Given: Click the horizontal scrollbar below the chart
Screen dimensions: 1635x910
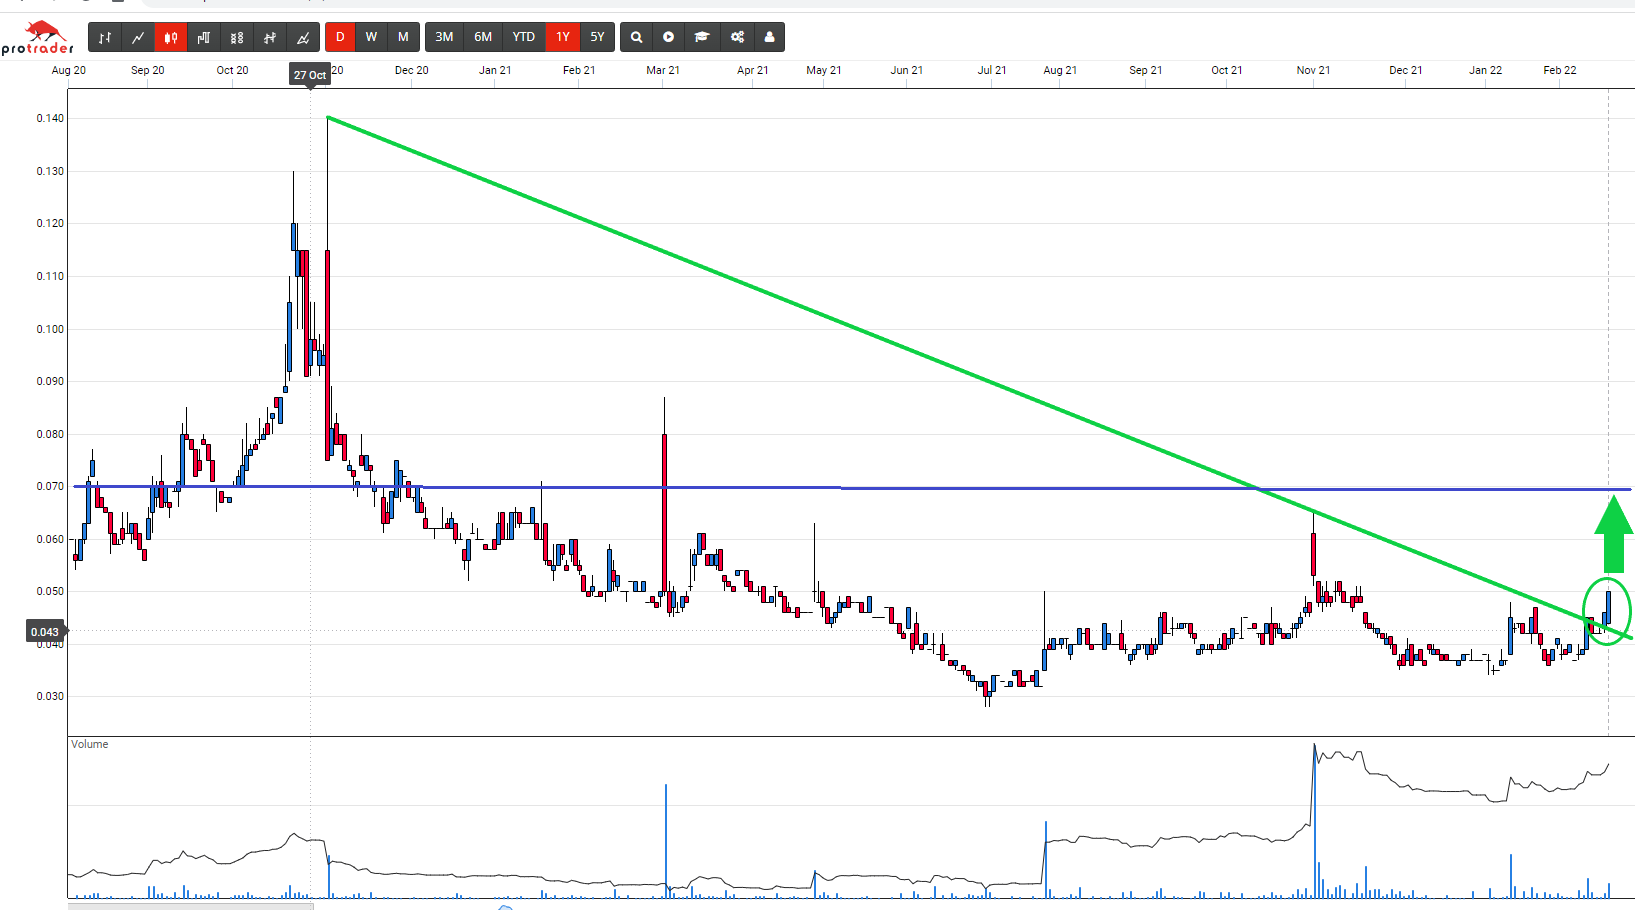Looking at the screenshot, I should pos(190,906).
